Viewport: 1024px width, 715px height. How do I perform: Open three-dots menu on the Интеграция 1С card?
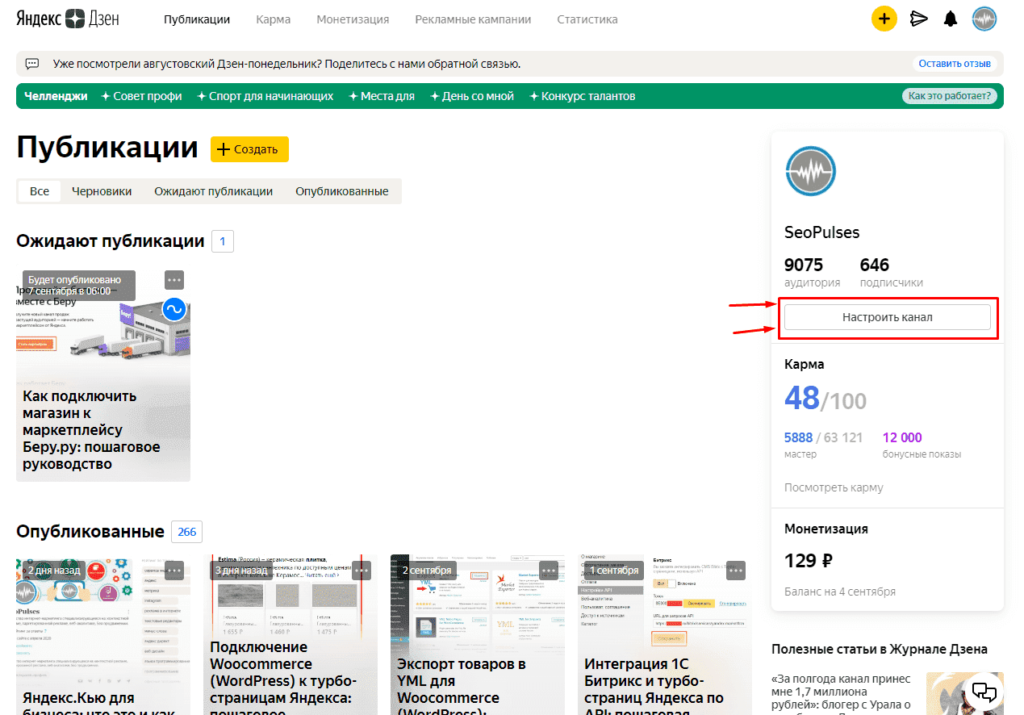tap(736, 571)
